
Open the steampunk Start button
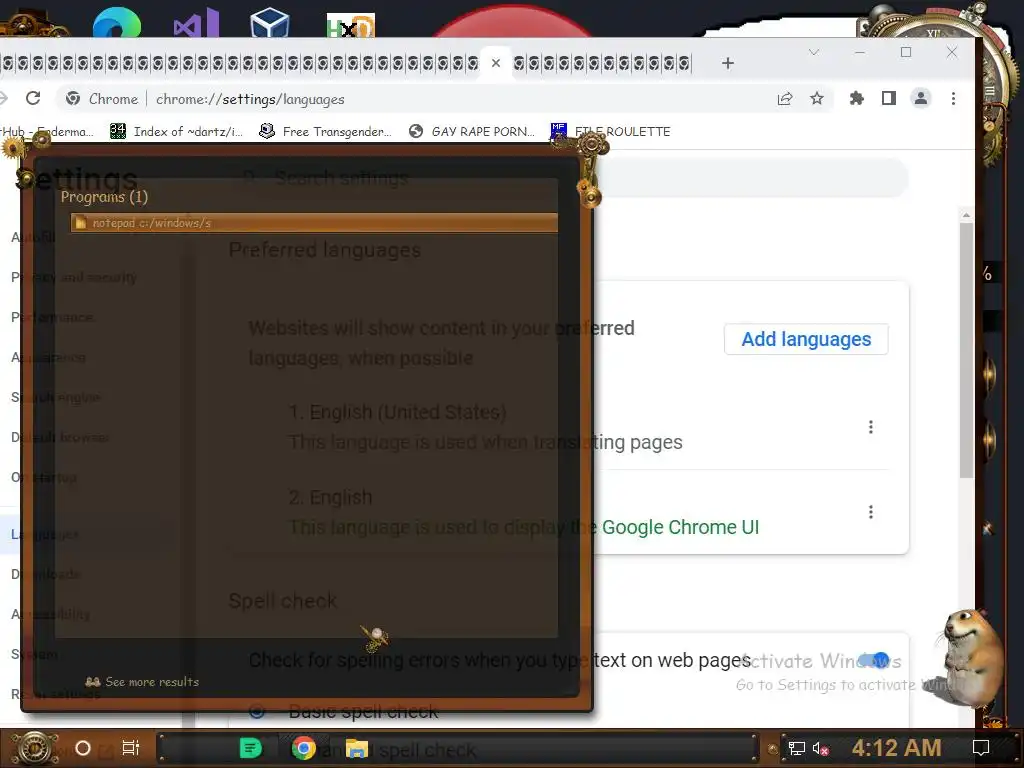35,748
